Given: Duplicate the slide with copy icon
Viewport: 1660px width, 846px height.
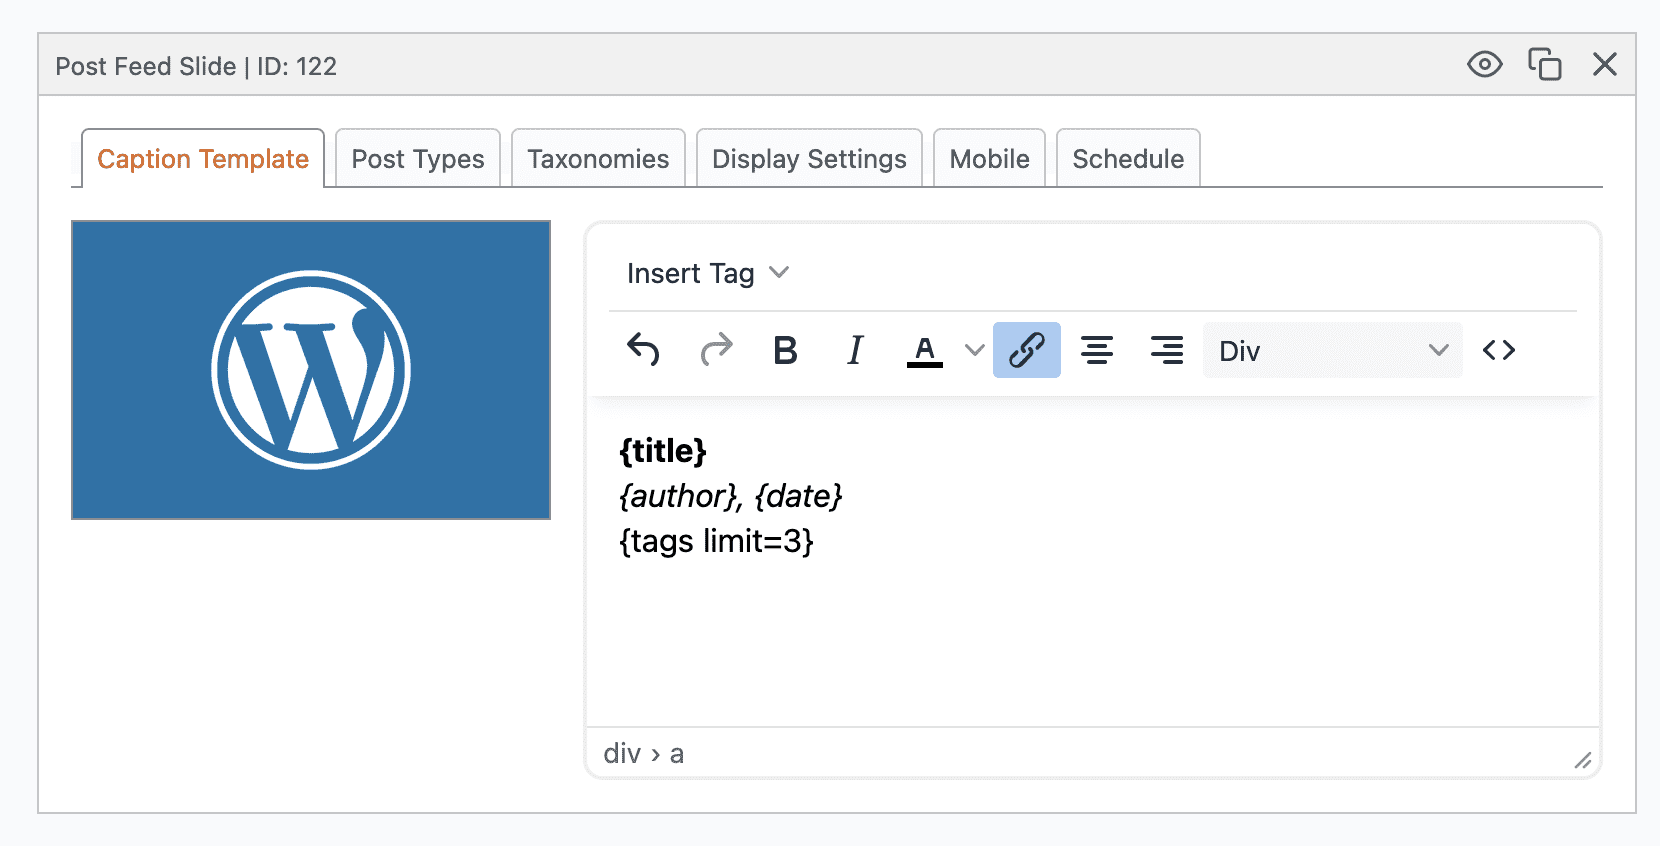Looking at the screenshot, I should tap(1544, 65).
